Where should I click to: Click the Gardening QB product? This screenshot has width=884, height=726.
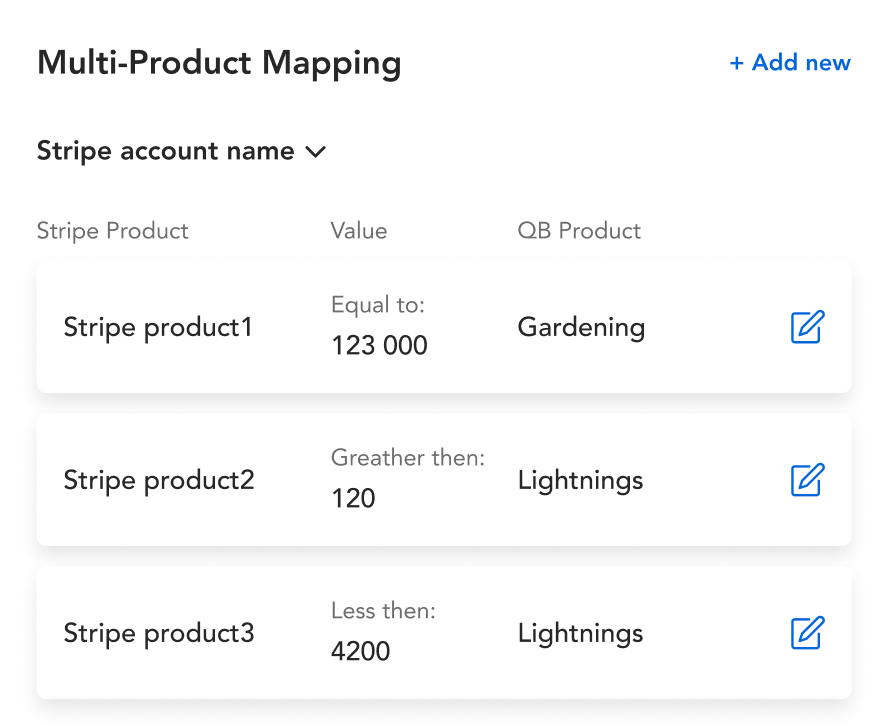pyautogui.click(x=581, y=327)
